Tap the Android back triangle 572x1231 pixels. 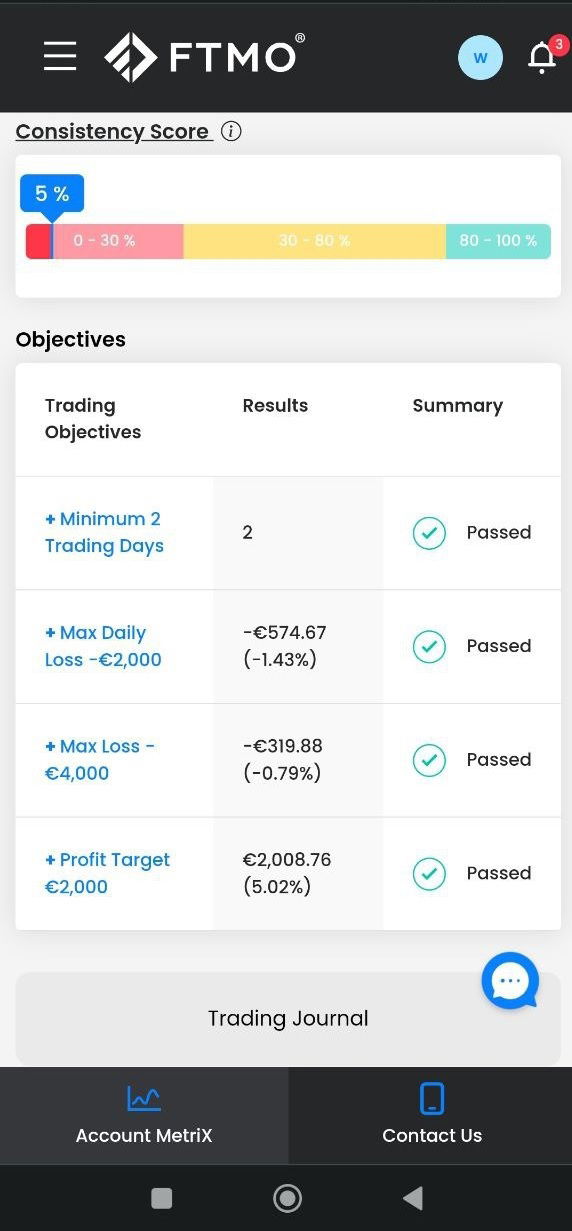[413, 1198]
